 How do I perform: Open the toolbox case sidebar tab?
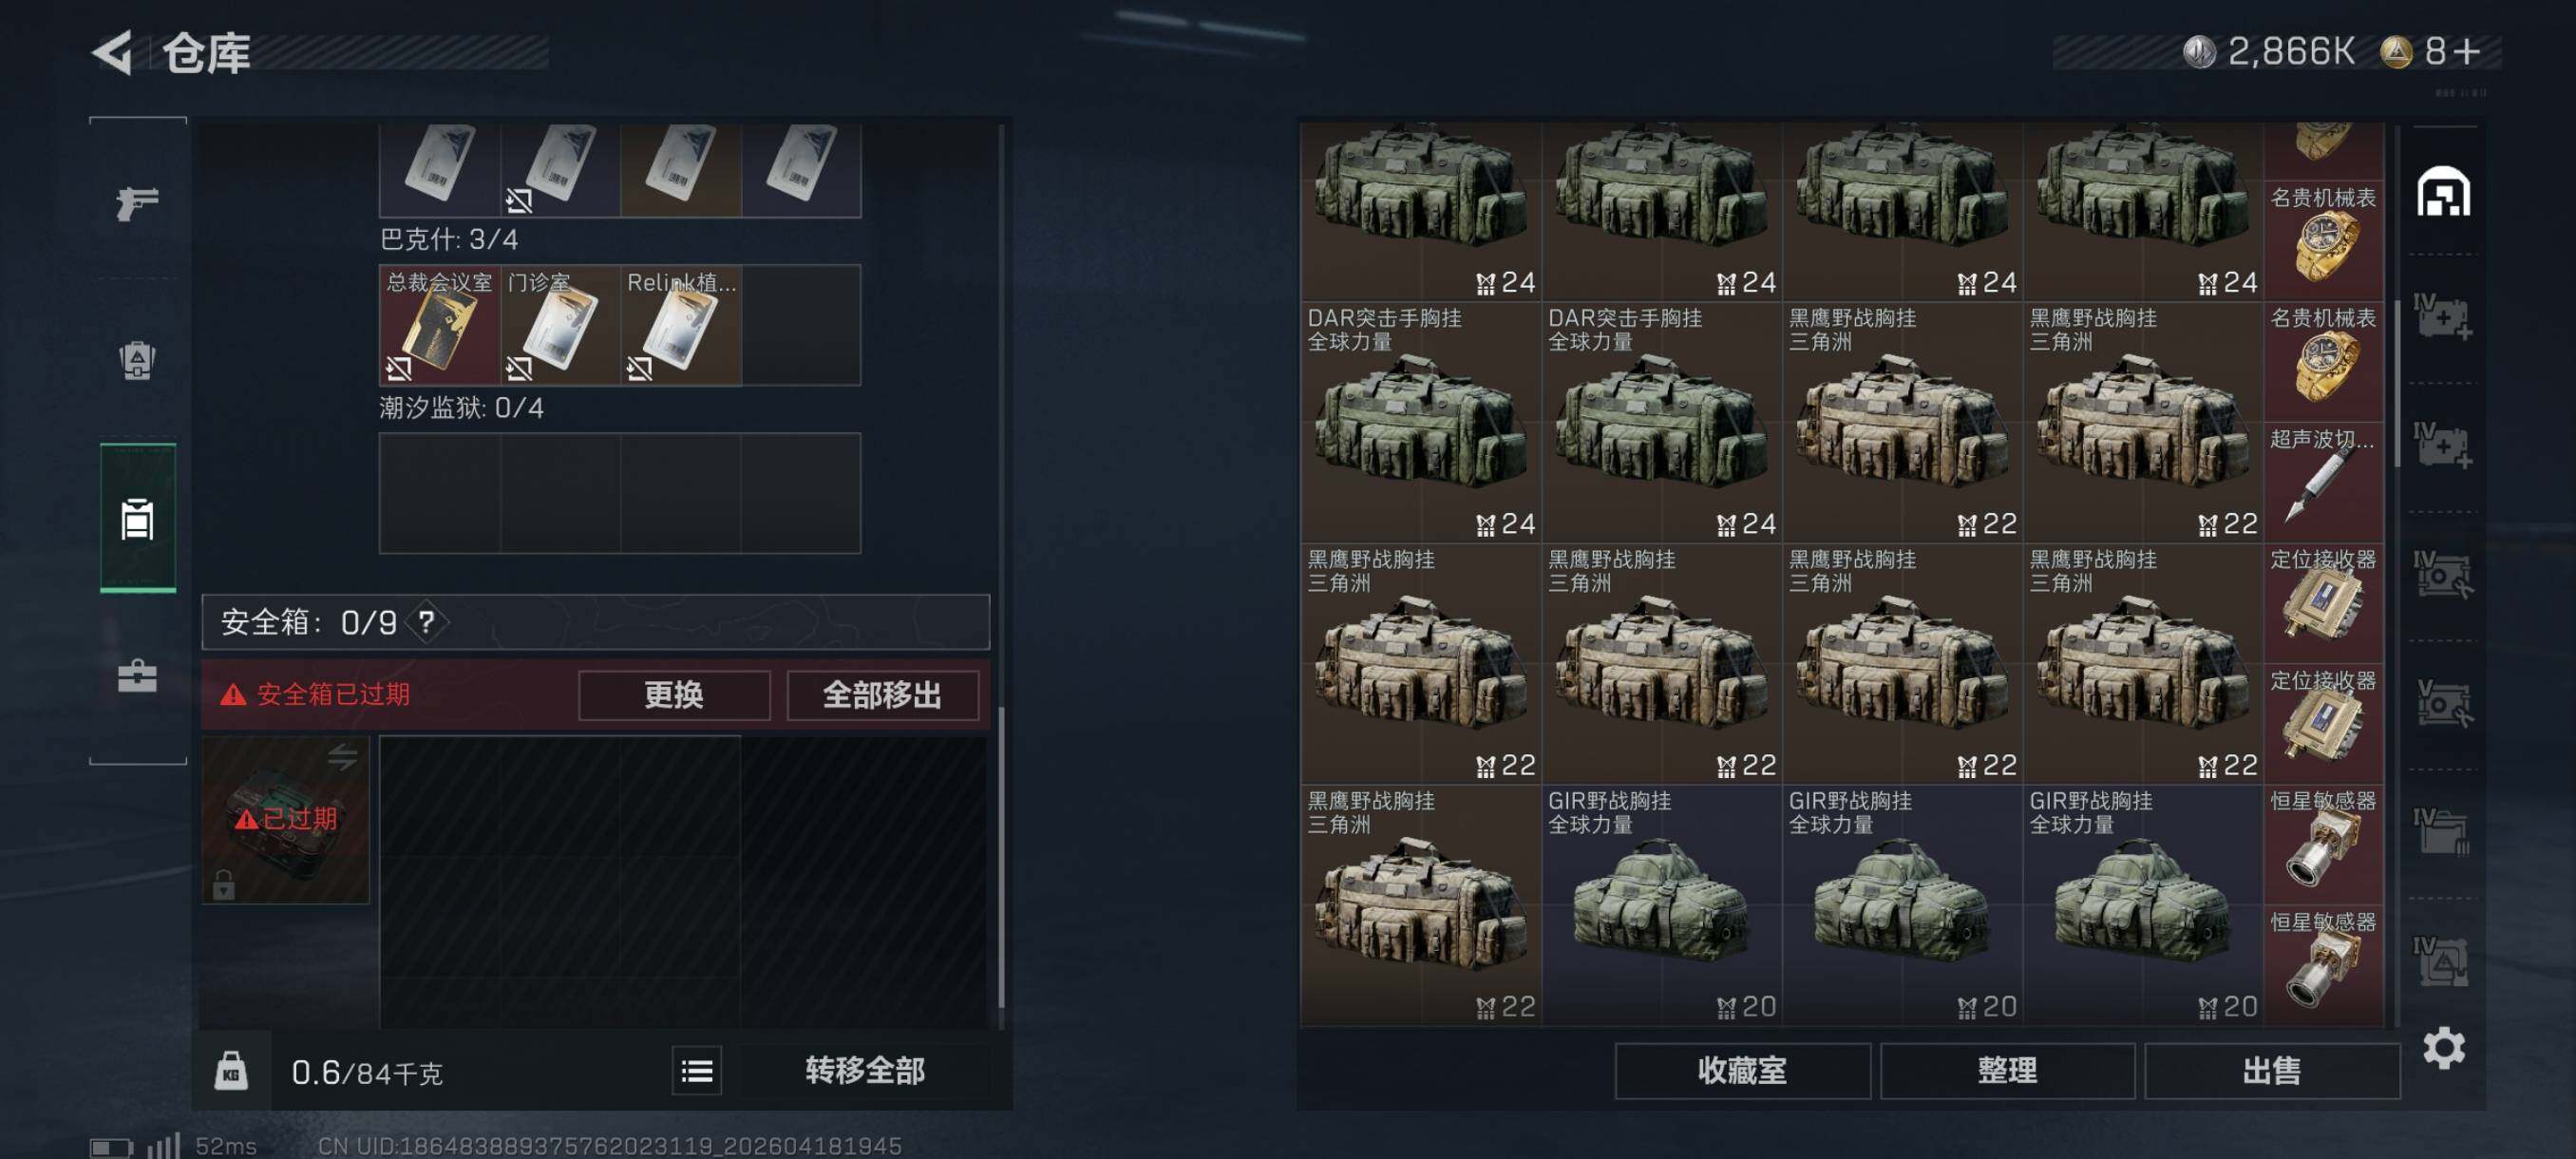pos(137,676)
